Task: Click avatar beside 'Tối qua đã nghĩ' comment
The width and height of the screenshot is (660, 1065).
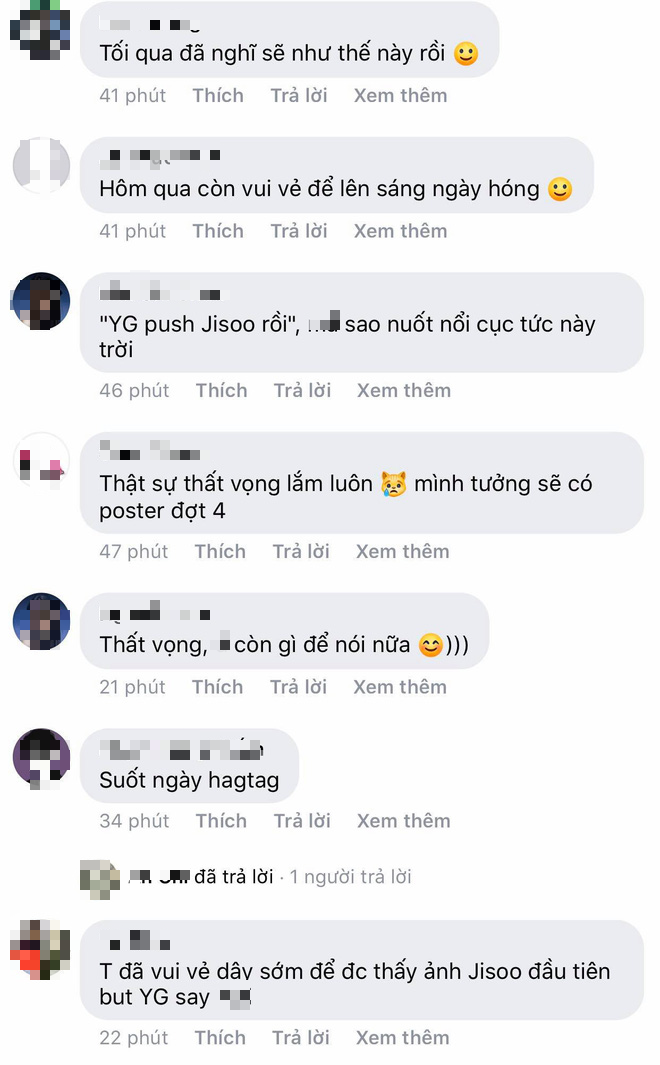Action: click(x=41, y=31)
